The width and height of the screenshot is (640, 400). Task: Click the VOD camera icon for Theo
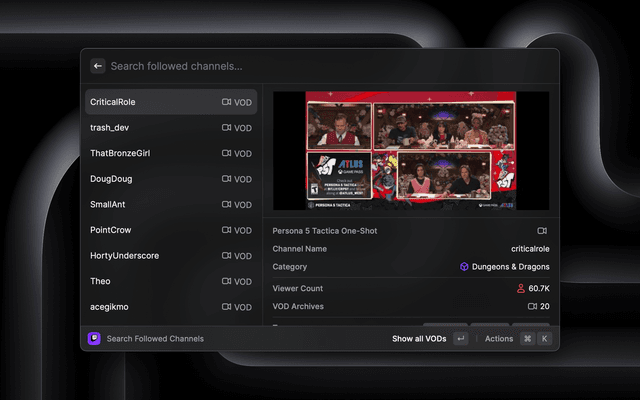click(226, 281)
